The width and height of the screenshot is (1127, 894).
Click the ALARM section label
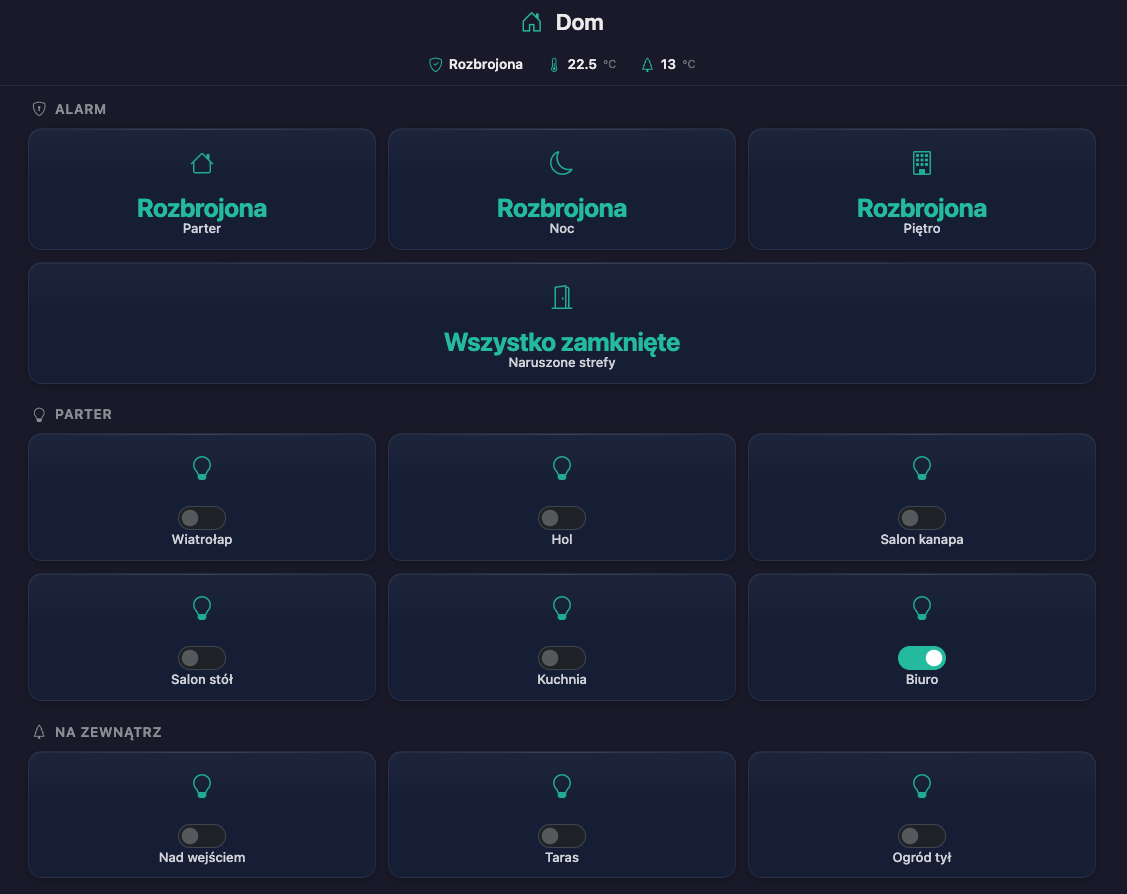pos(80,109)
